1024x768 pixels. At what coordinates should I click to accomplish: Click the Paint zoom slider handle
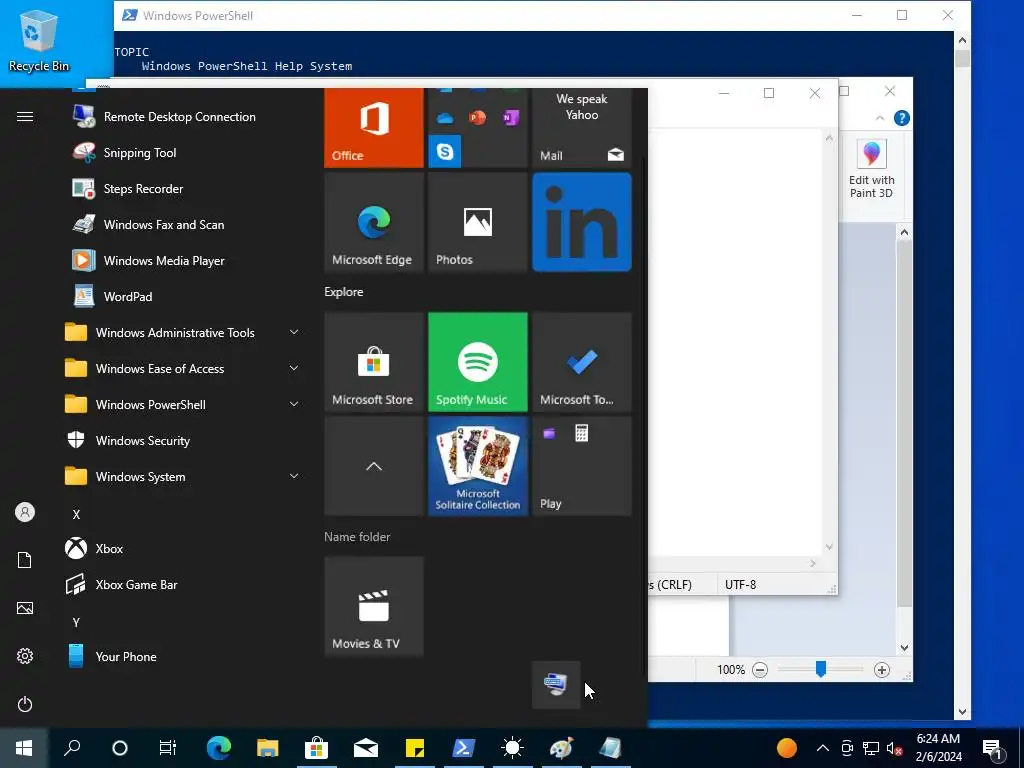[821, 669]
